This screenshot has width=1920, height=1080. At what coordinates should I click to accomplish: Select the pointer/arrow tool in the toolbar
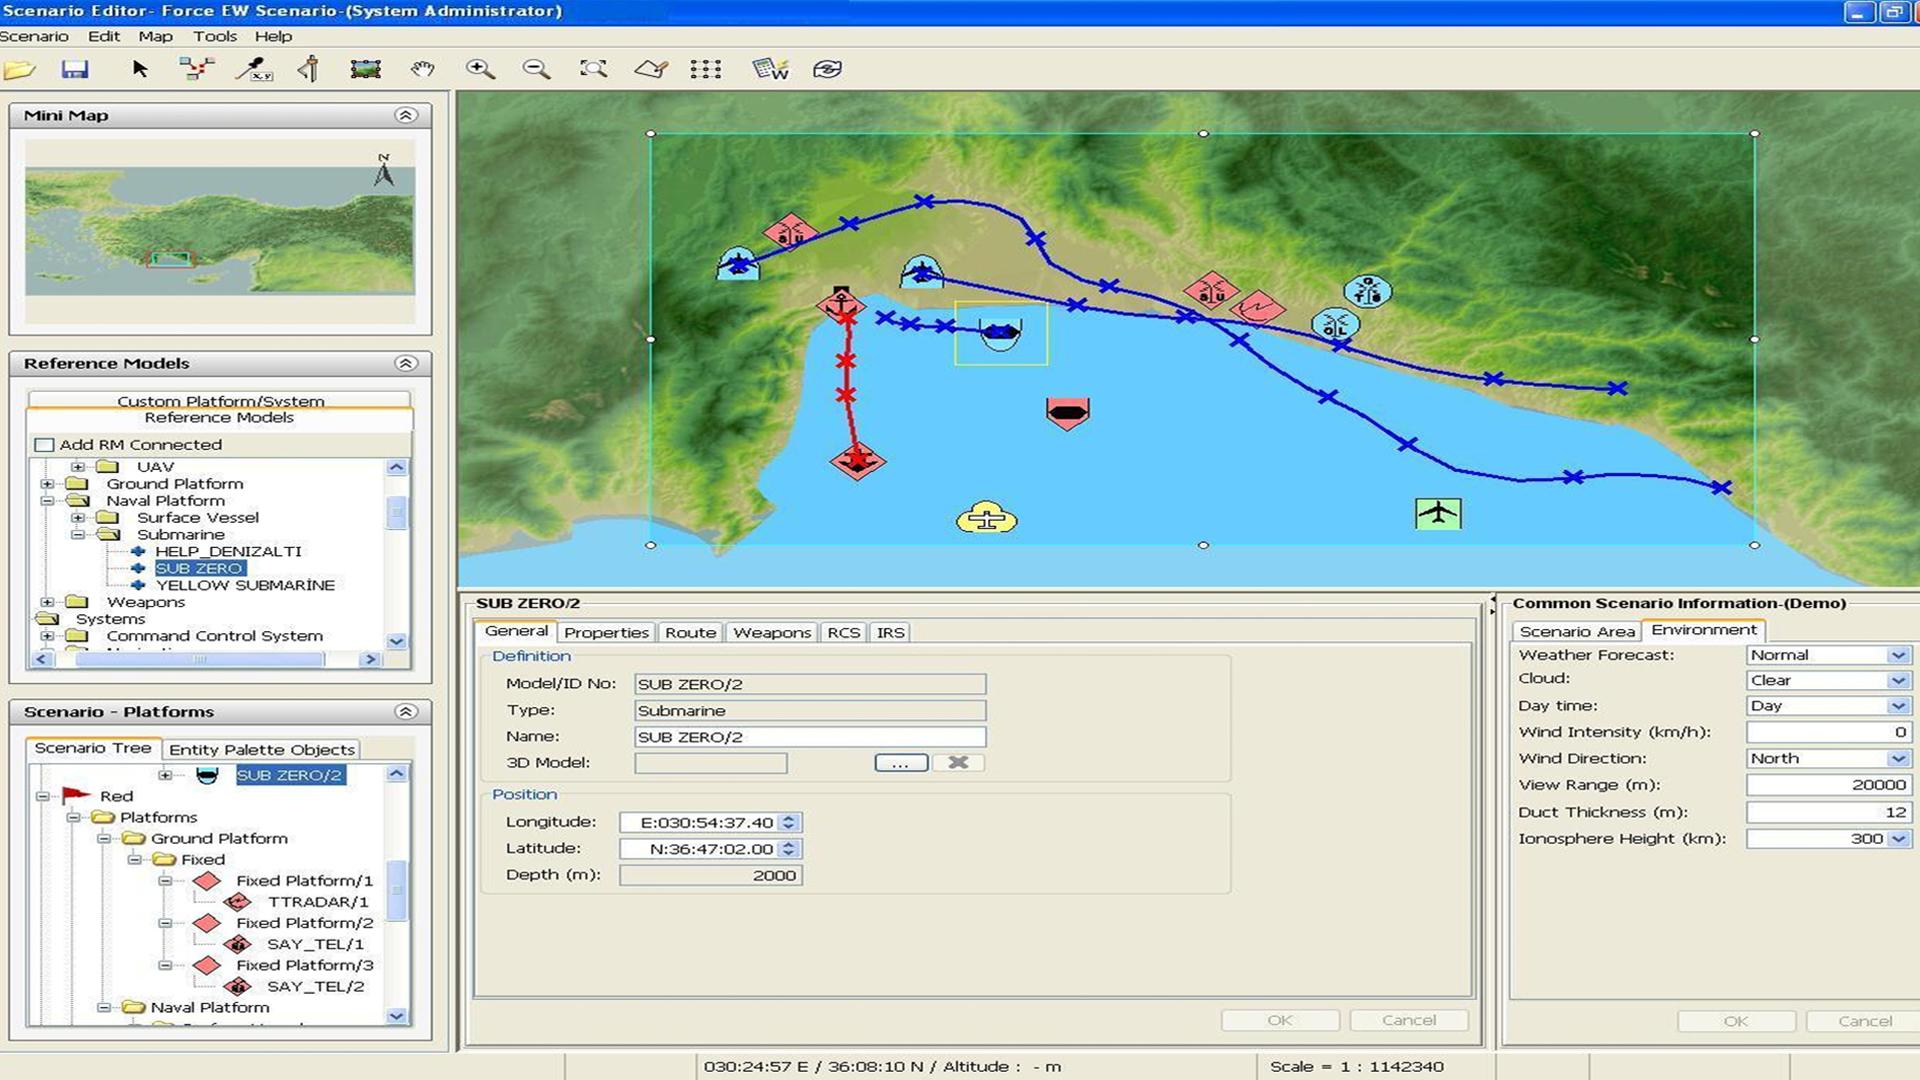pyautogui.click(x=140, y=68)
